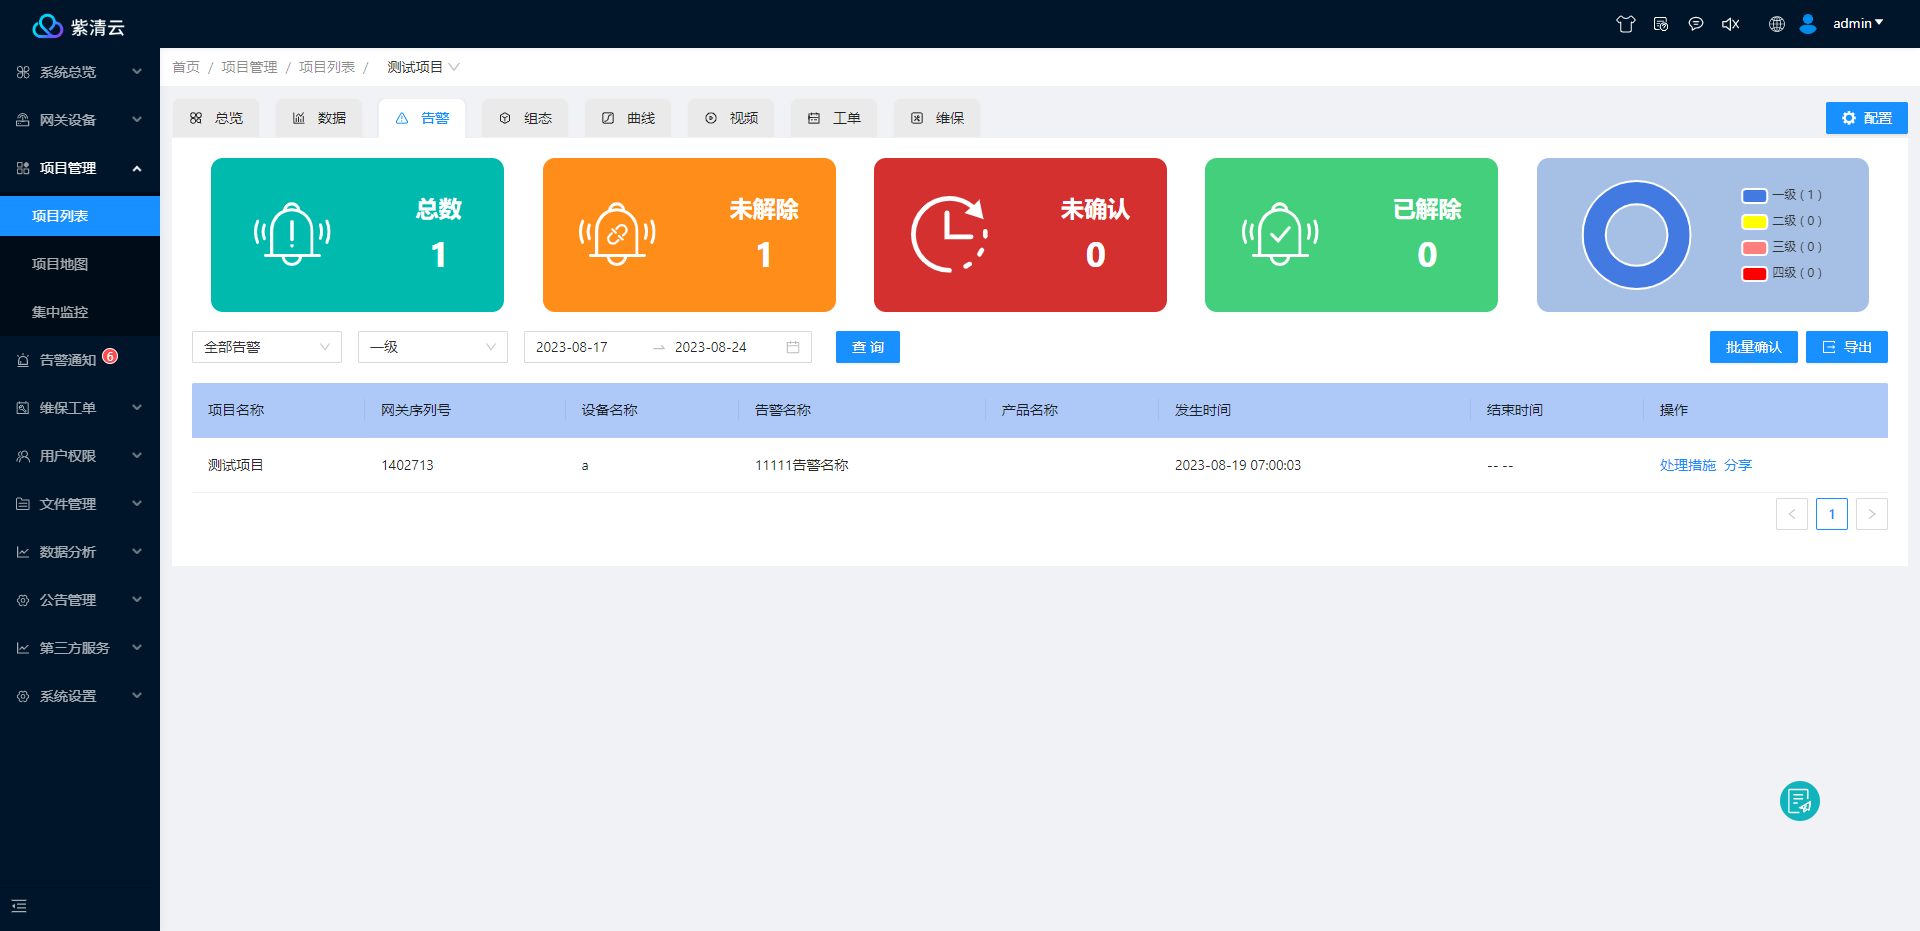Switch to the 数据 tab
The image size is (1920, 931).
click(319, 118)
